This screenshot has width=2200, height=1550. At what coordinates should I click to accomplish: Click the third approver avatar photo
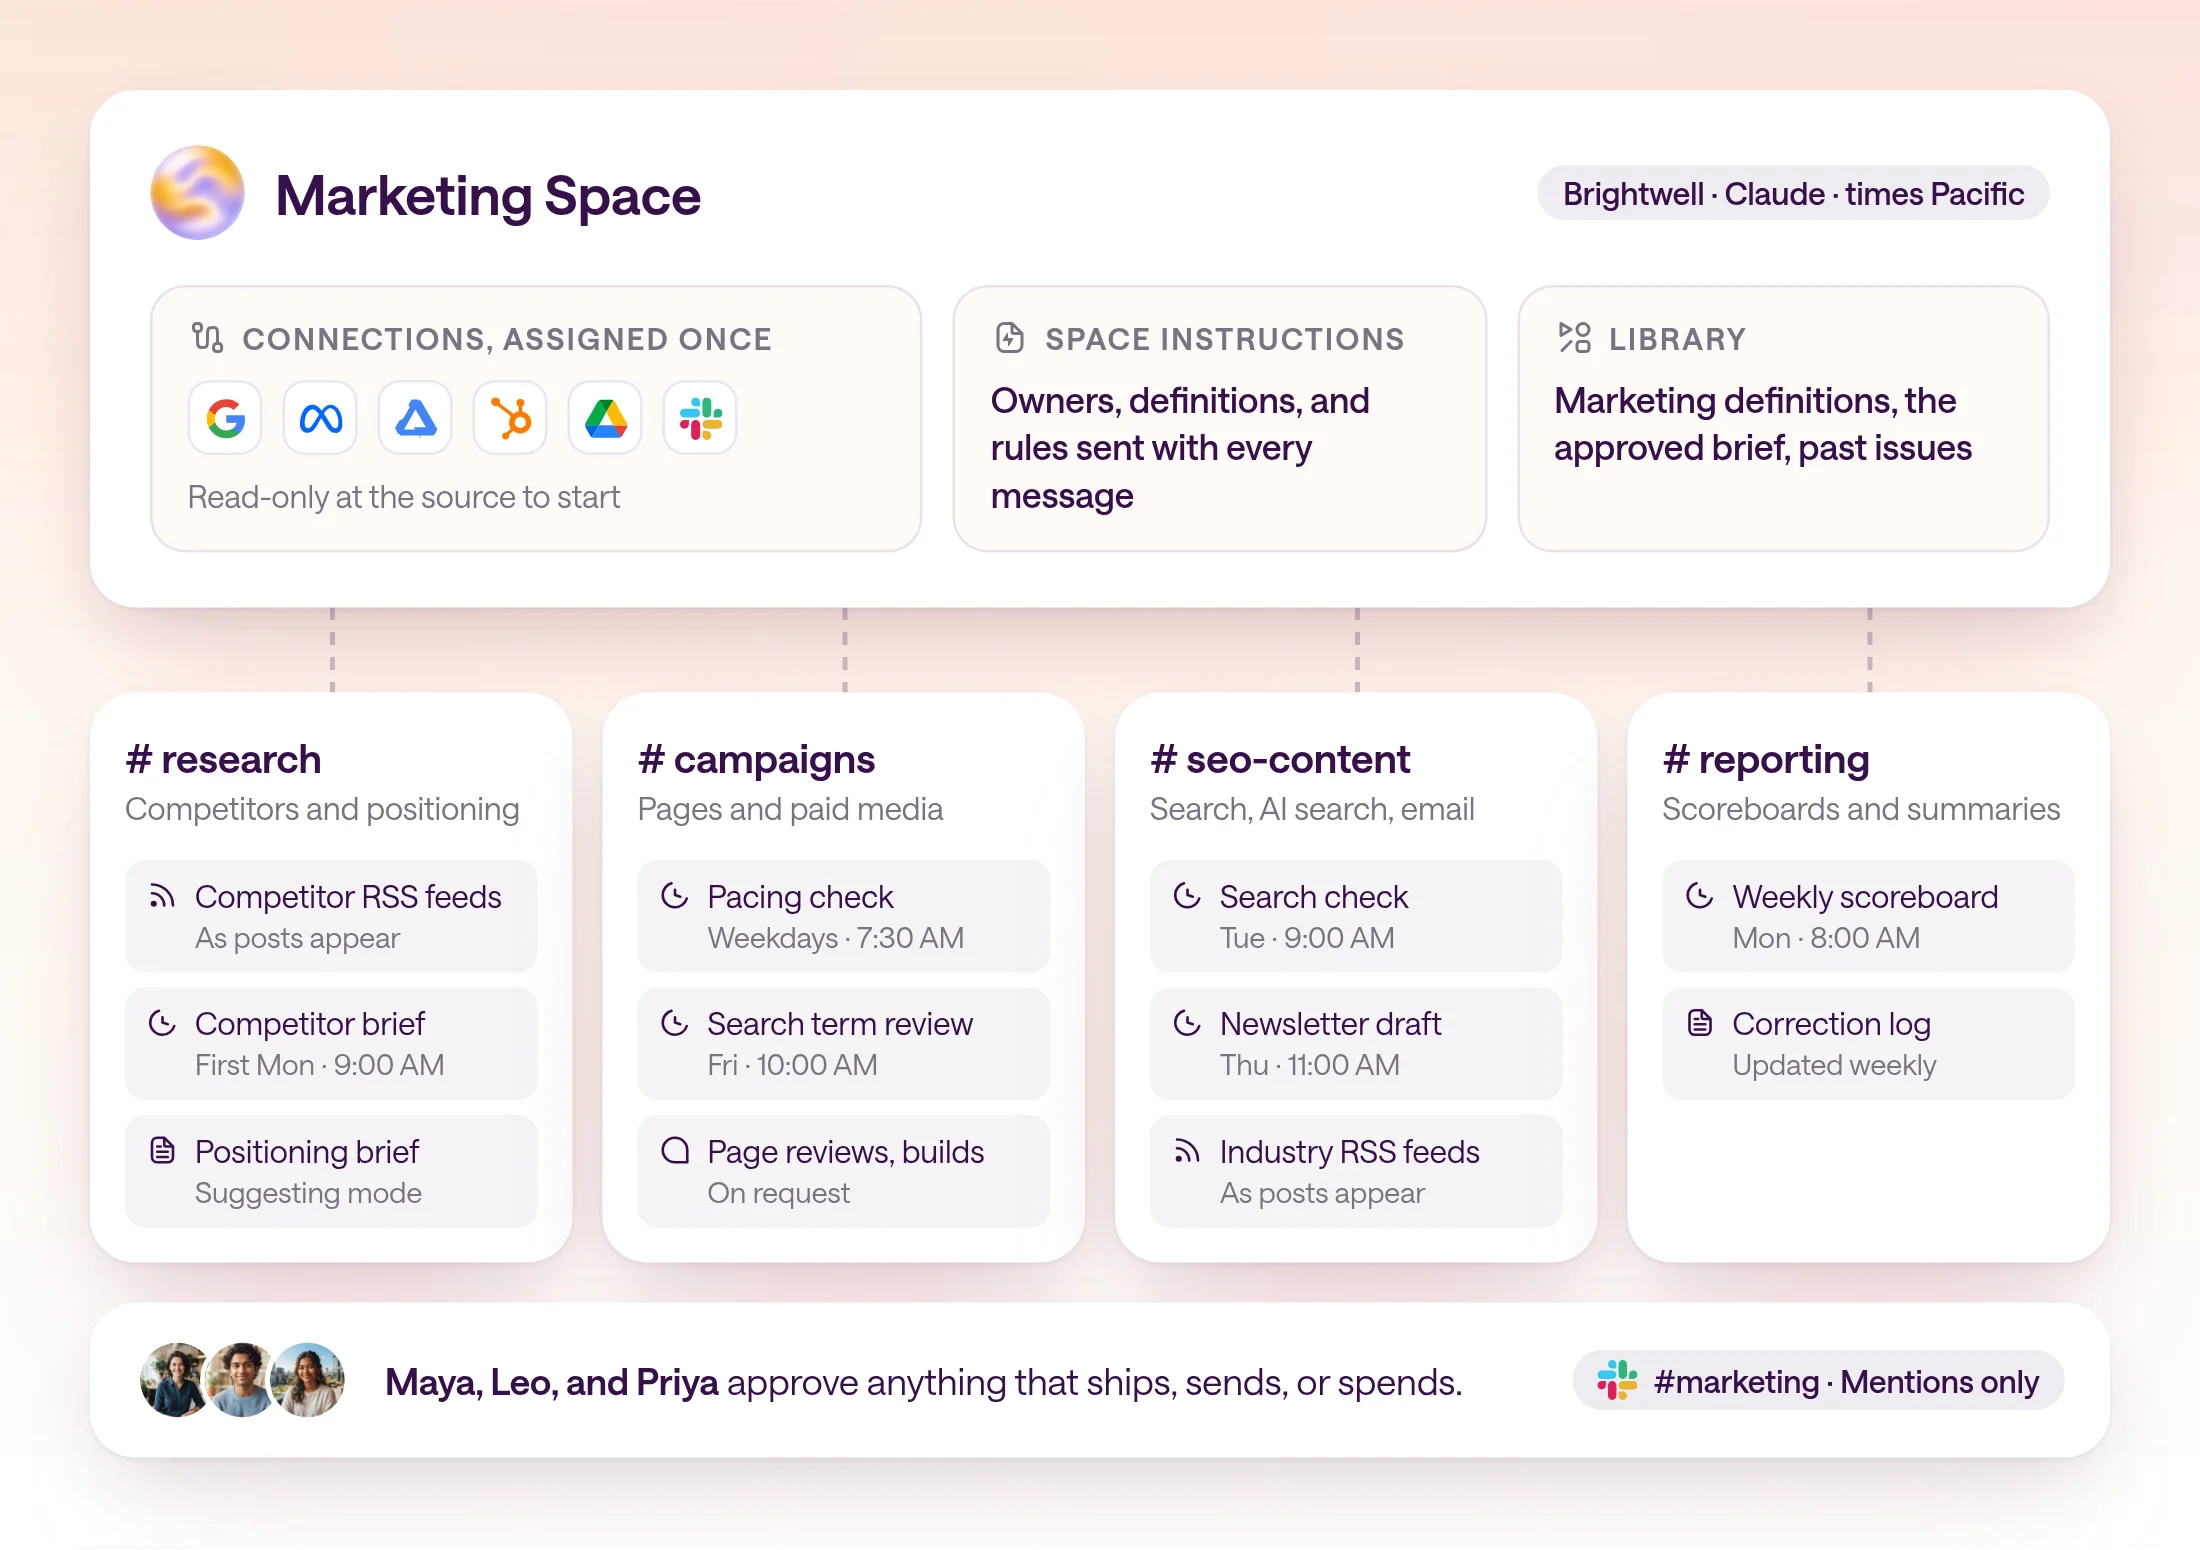(308, 1380)
